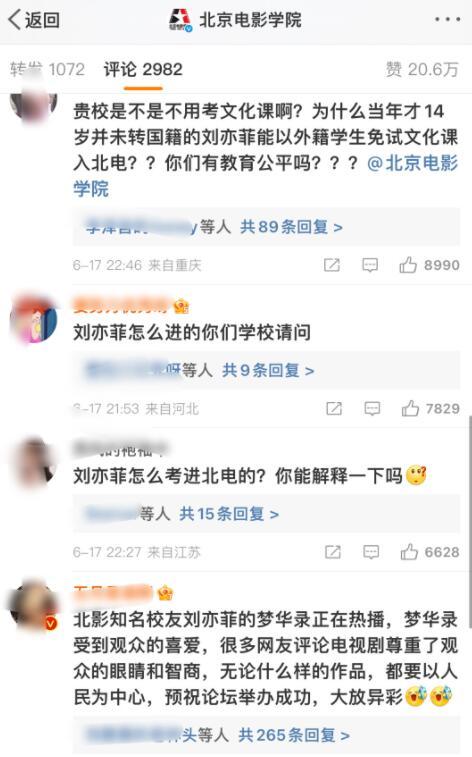Expand the 共15条回复 replies thread
Viewport: 472px width, 757px height.
229,514
